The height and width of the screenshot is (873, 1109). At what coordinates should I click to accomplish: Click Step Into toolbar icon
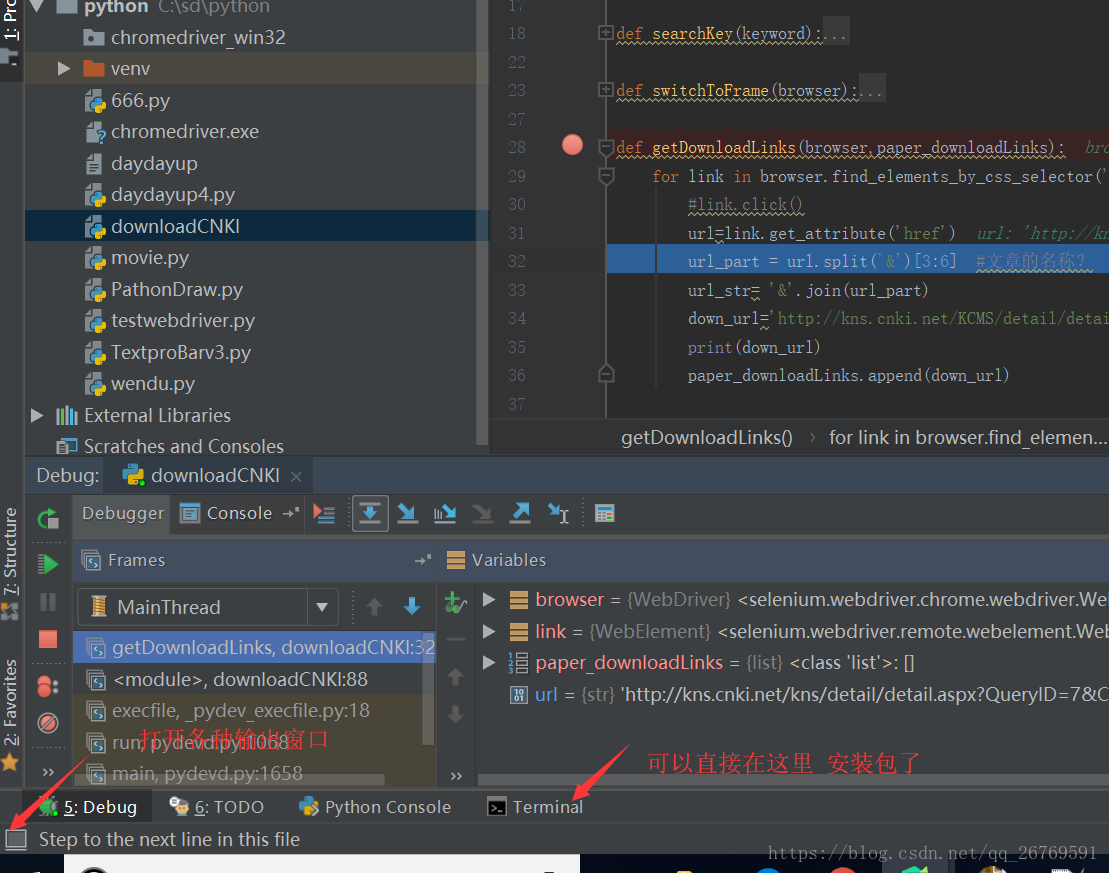407,514
